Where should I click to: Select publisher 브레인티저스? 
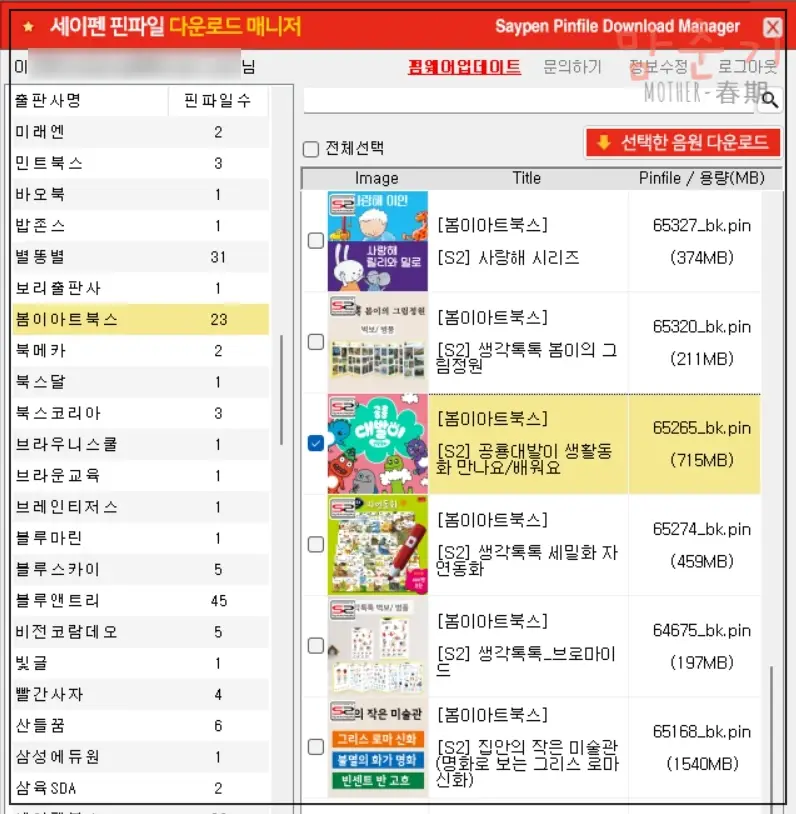140,507
